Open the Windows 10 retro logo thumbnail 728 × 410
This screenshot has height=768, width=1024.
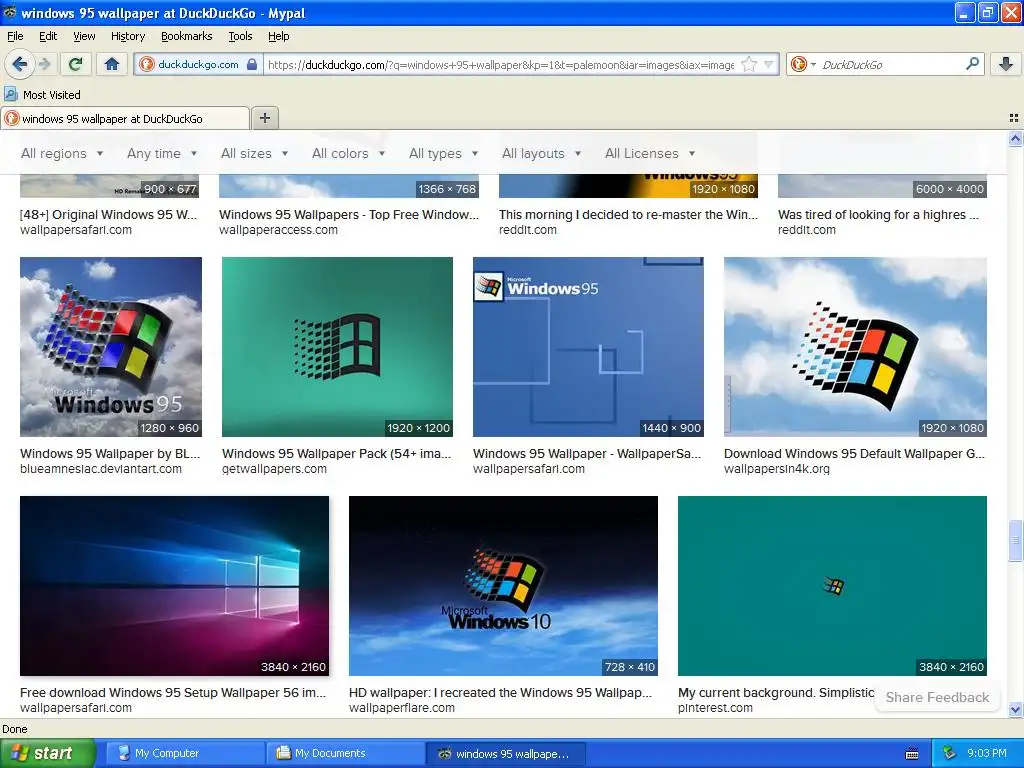(503, 586)
